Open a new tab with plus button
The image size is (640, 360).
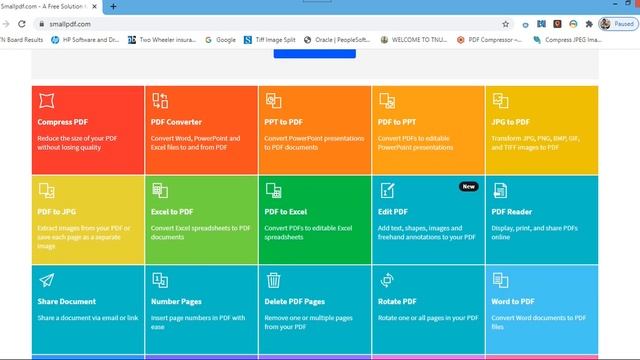pos(113,7)
